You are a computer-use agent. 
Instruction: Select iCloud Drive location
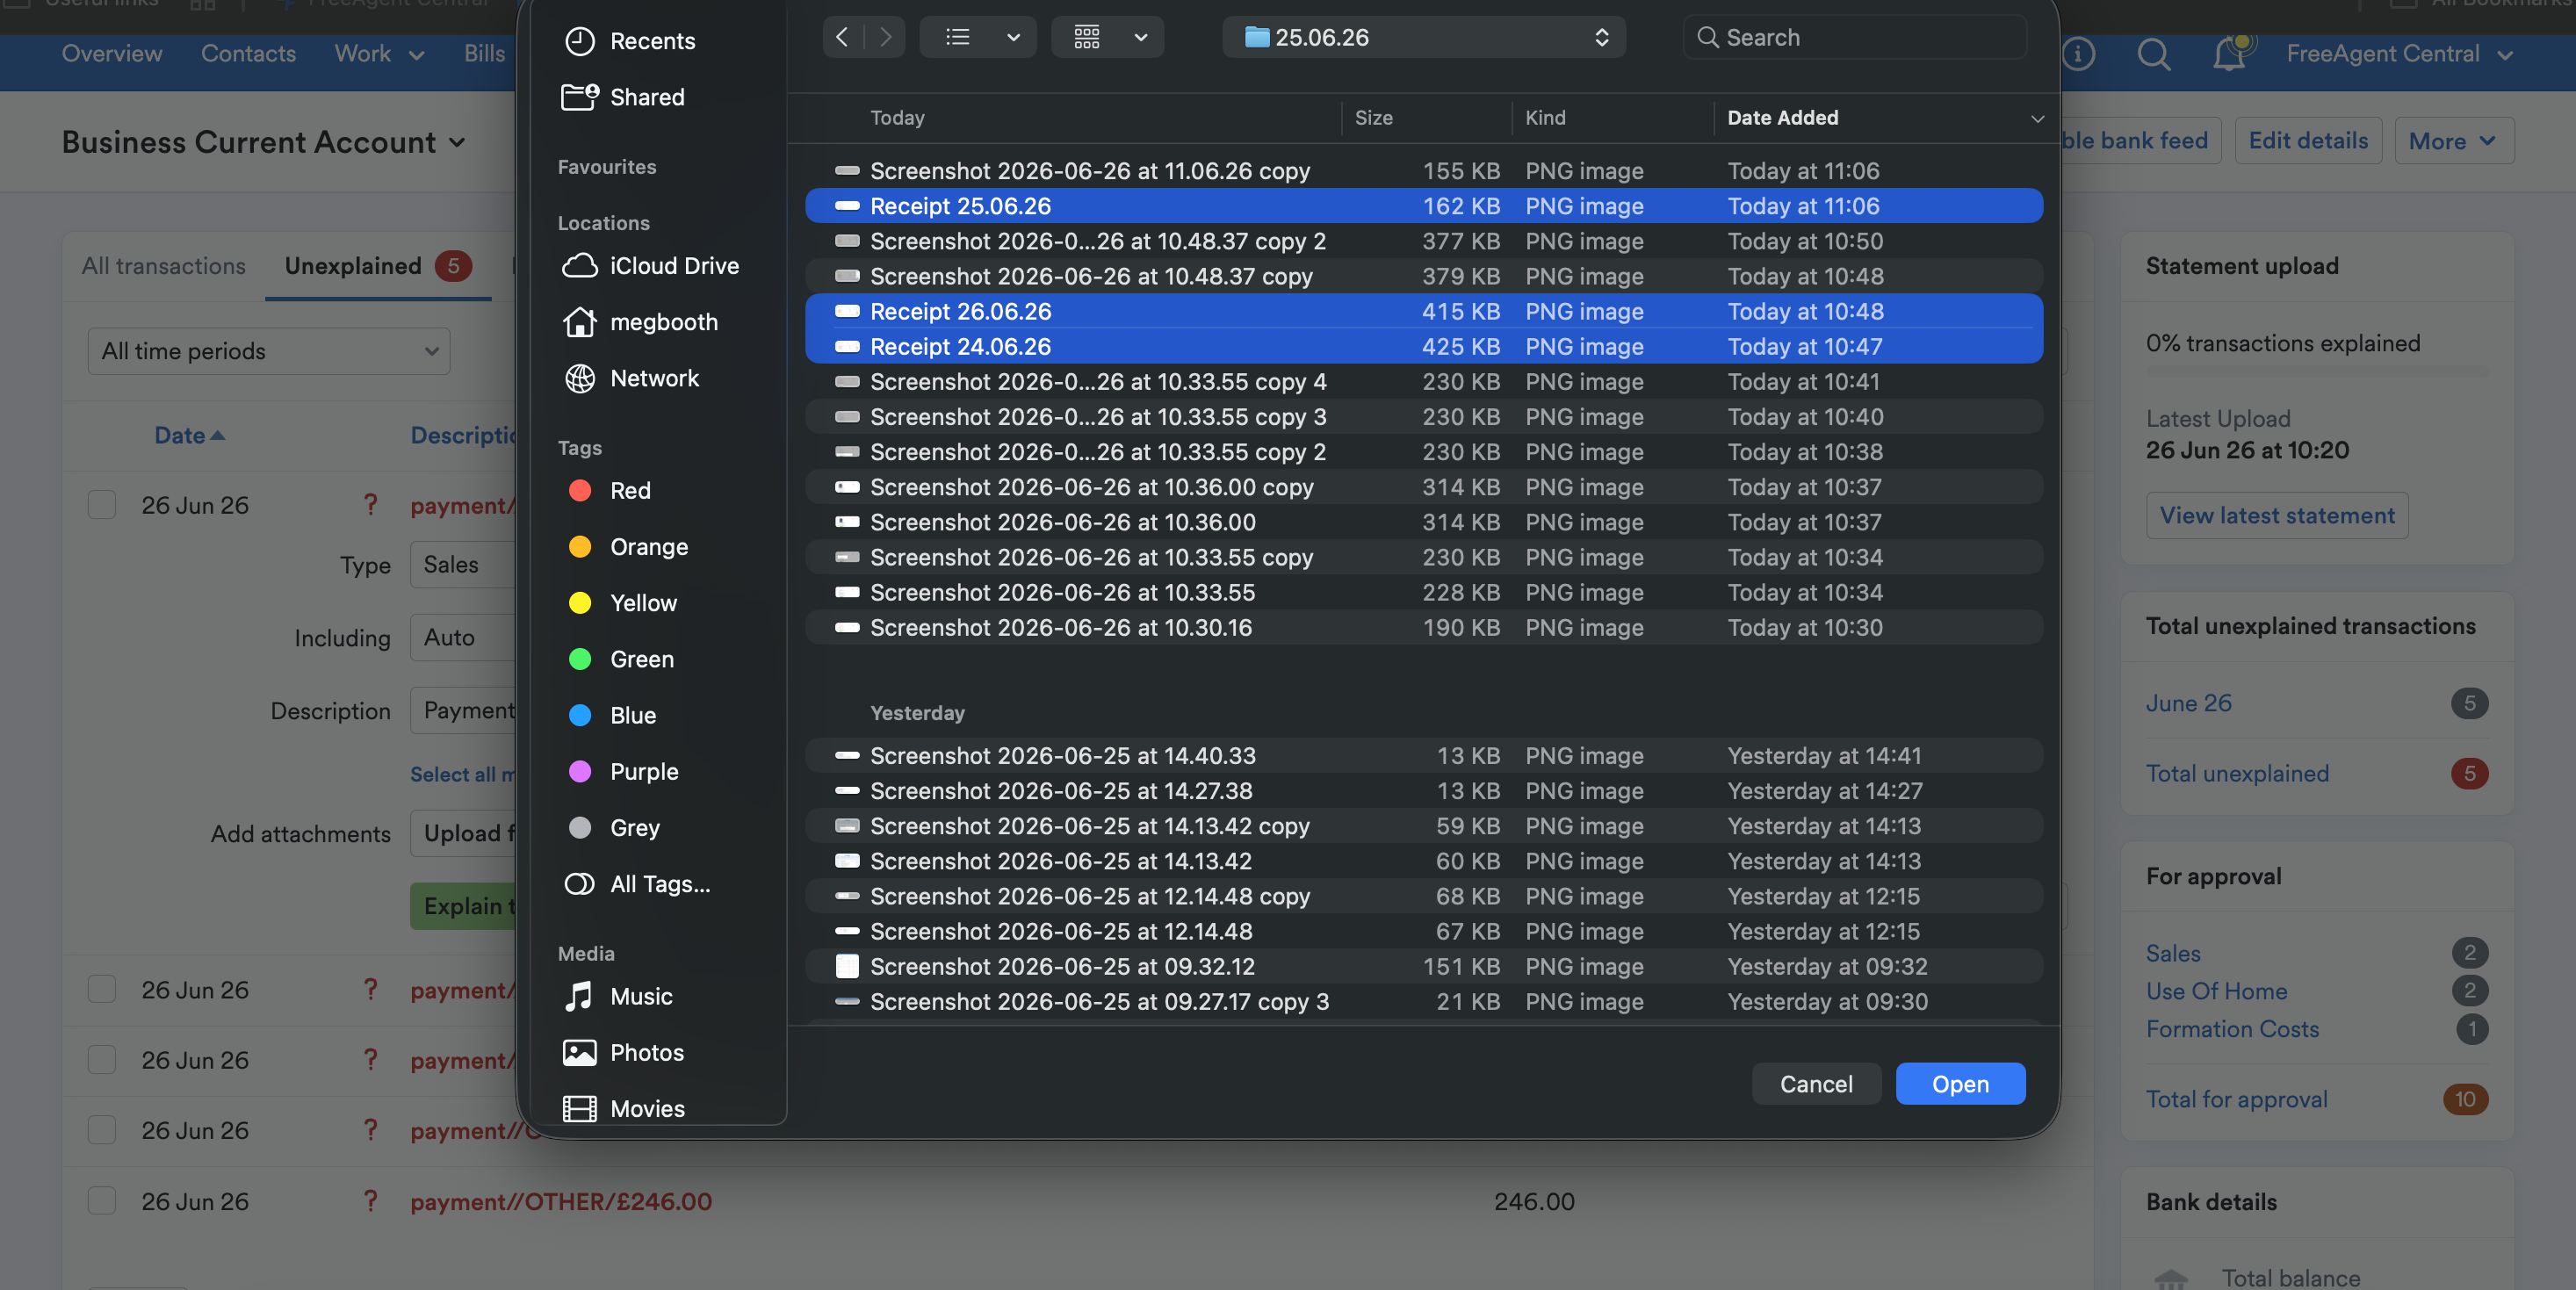tap(650, 265)
